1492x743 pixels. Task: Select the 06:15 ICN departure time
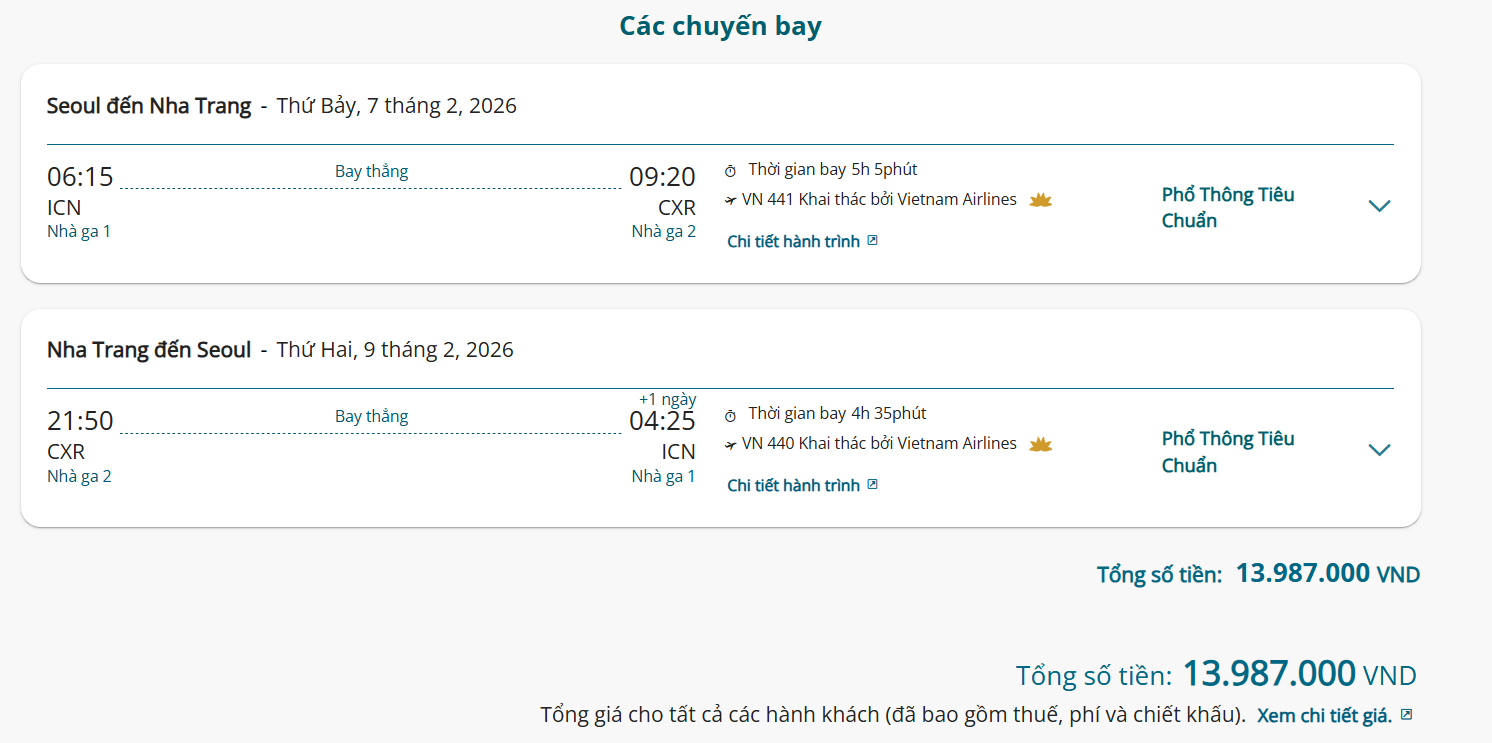tap(80, 177)
